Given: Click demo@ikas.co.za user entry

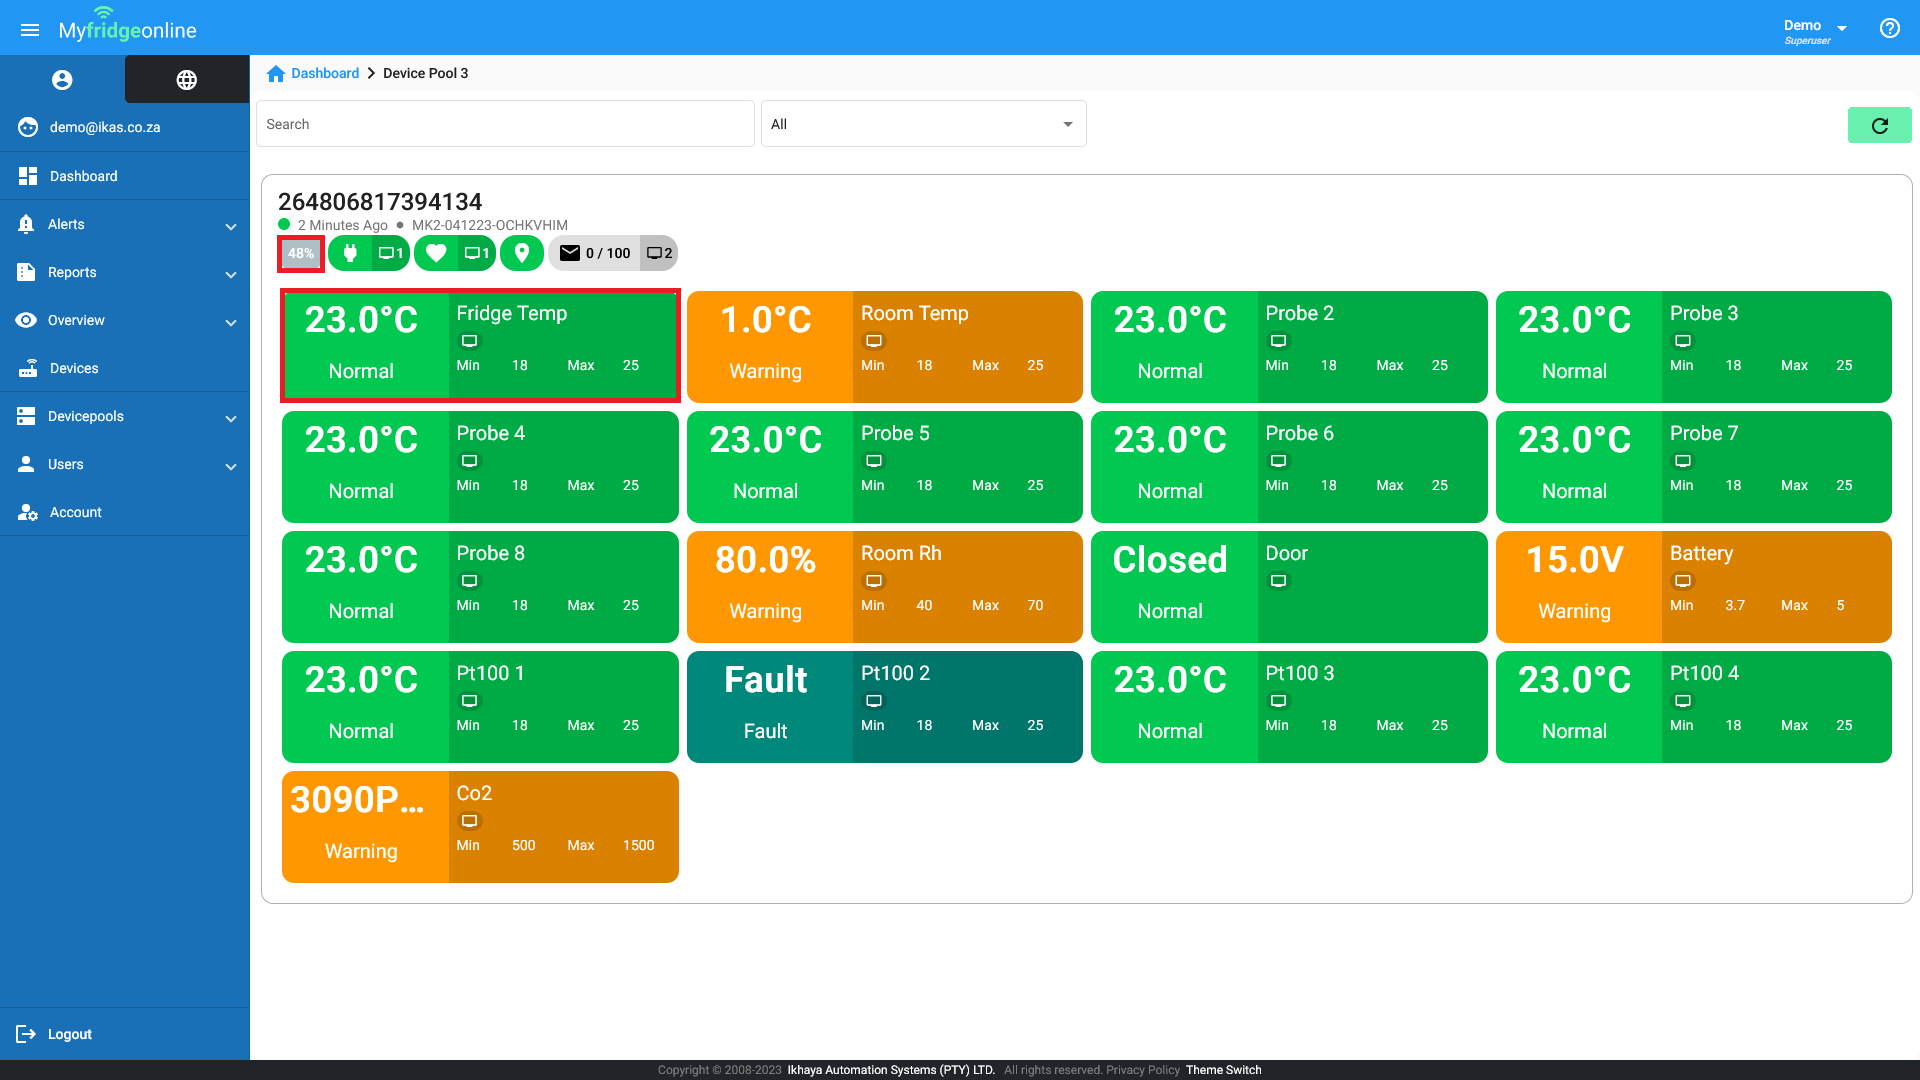Looking at the screenshot, I should (125, 127).
